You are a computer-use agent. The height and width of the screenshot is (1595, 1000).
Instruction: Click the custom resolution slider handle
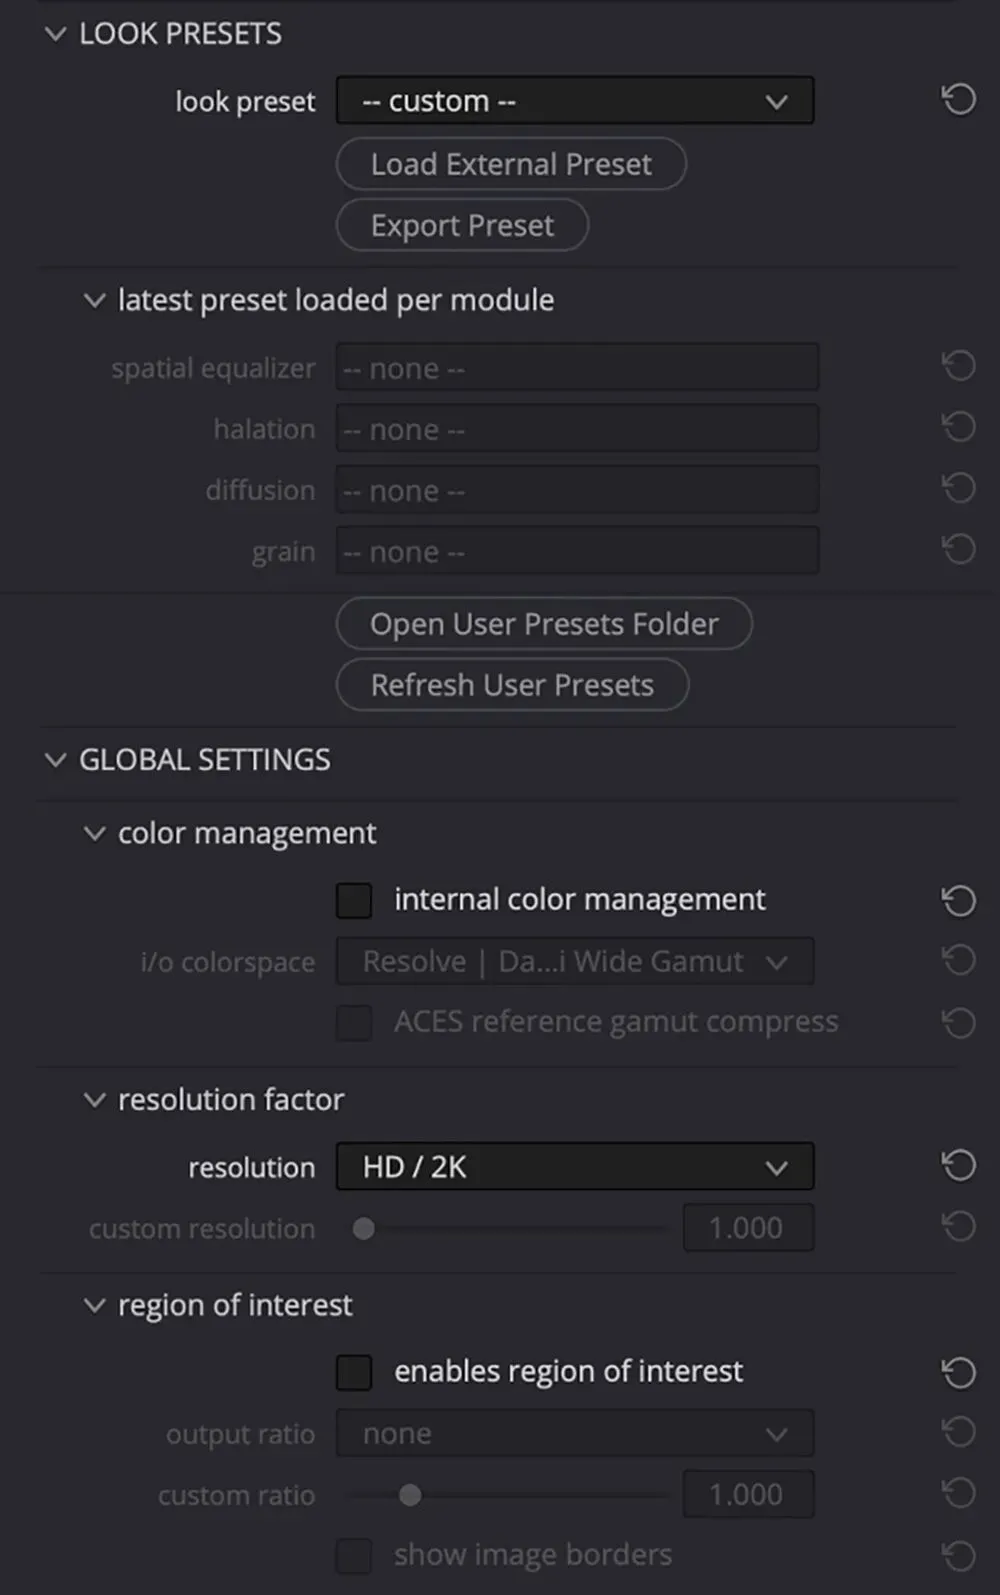[364, 1228]
